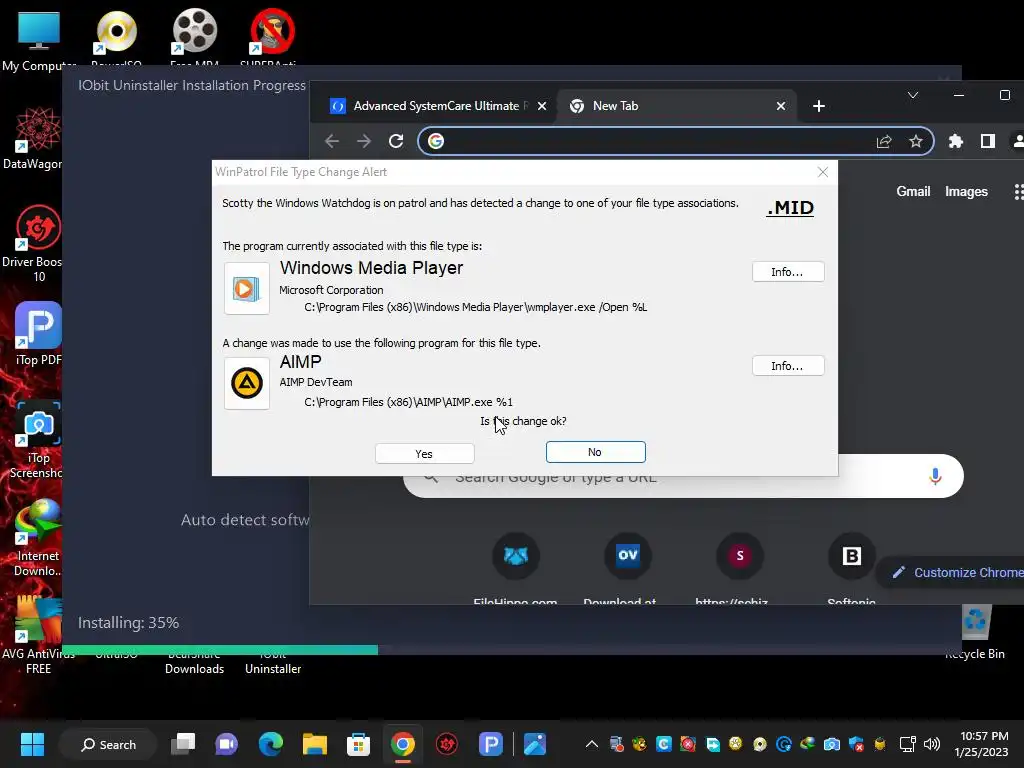Open a new Chrome tab with plus button
This screenshot has height=768, width=1024.
(x=818, y=106)
